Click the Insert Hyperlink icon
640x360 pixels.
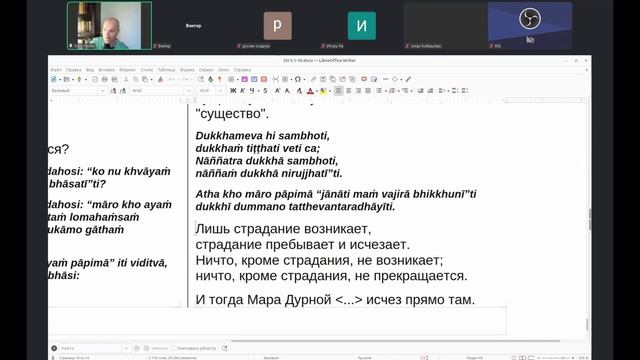[313, 79]
